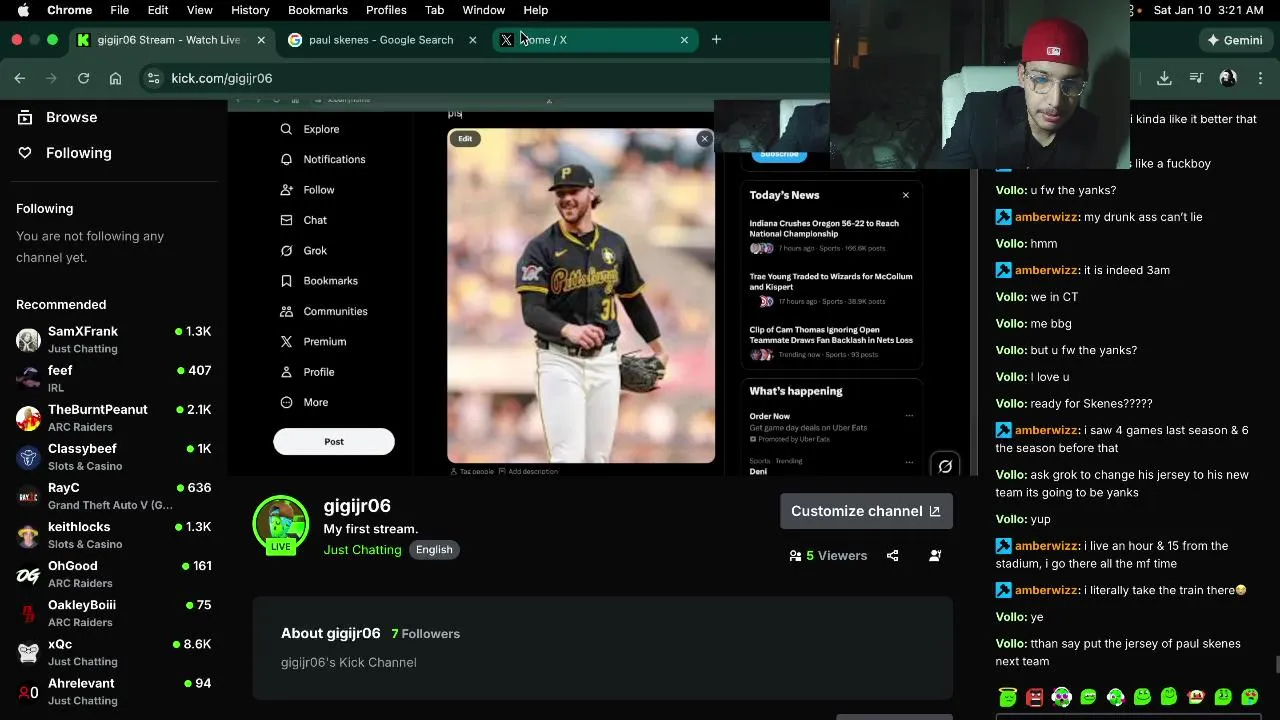Click the Indiana Crushes Oregon news headline
This screenshot has height=720, width=1280.
[824, 228]
